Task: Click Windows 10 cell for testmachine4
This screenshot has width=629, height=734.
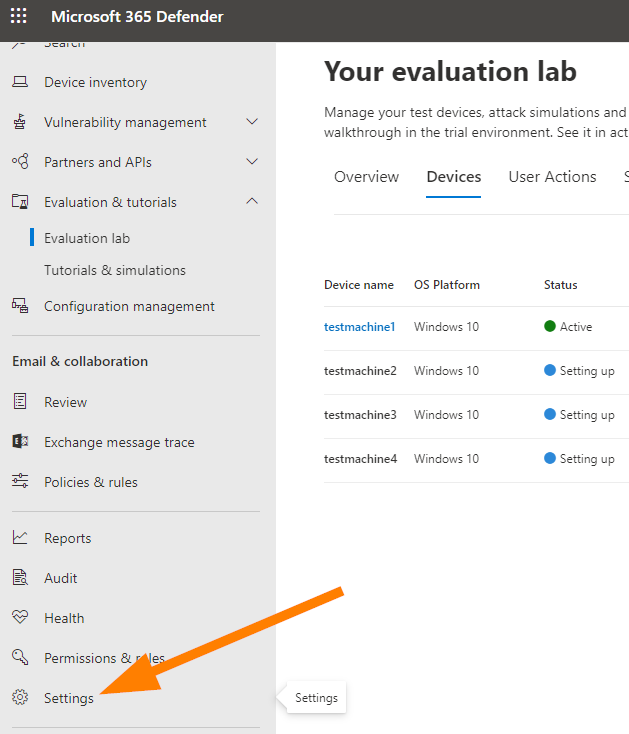Action: (446, 459)
